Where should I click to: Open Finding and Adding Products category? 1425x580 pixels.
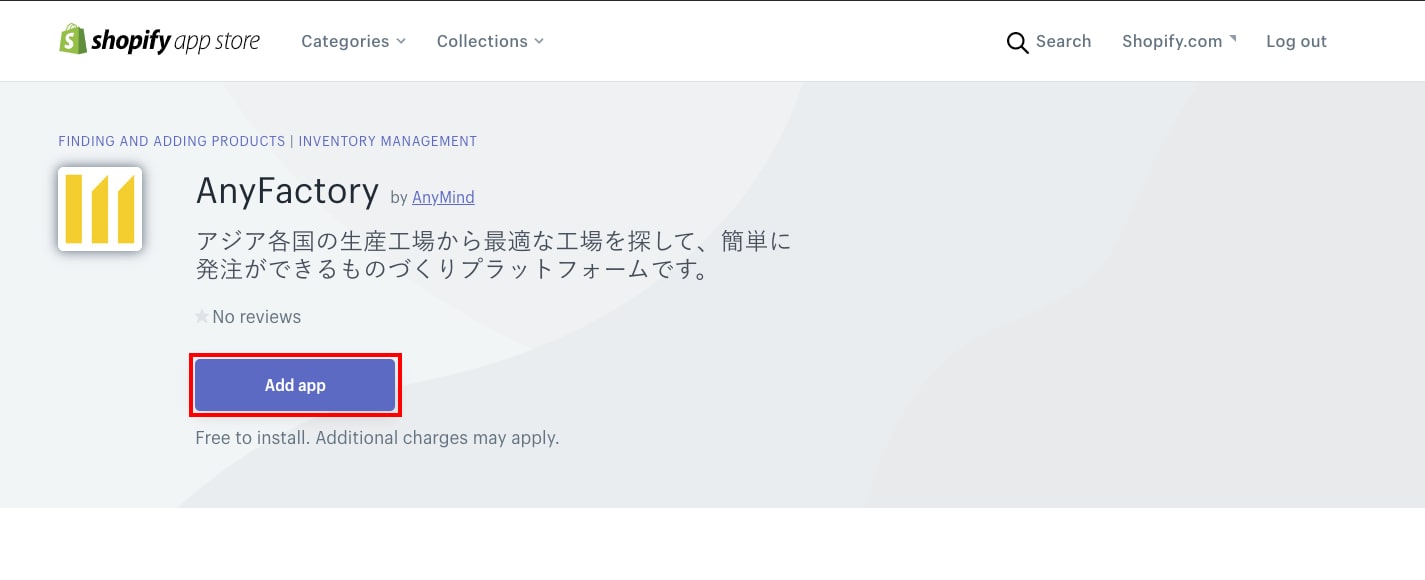pyautogui.click(x=172, y=141)
